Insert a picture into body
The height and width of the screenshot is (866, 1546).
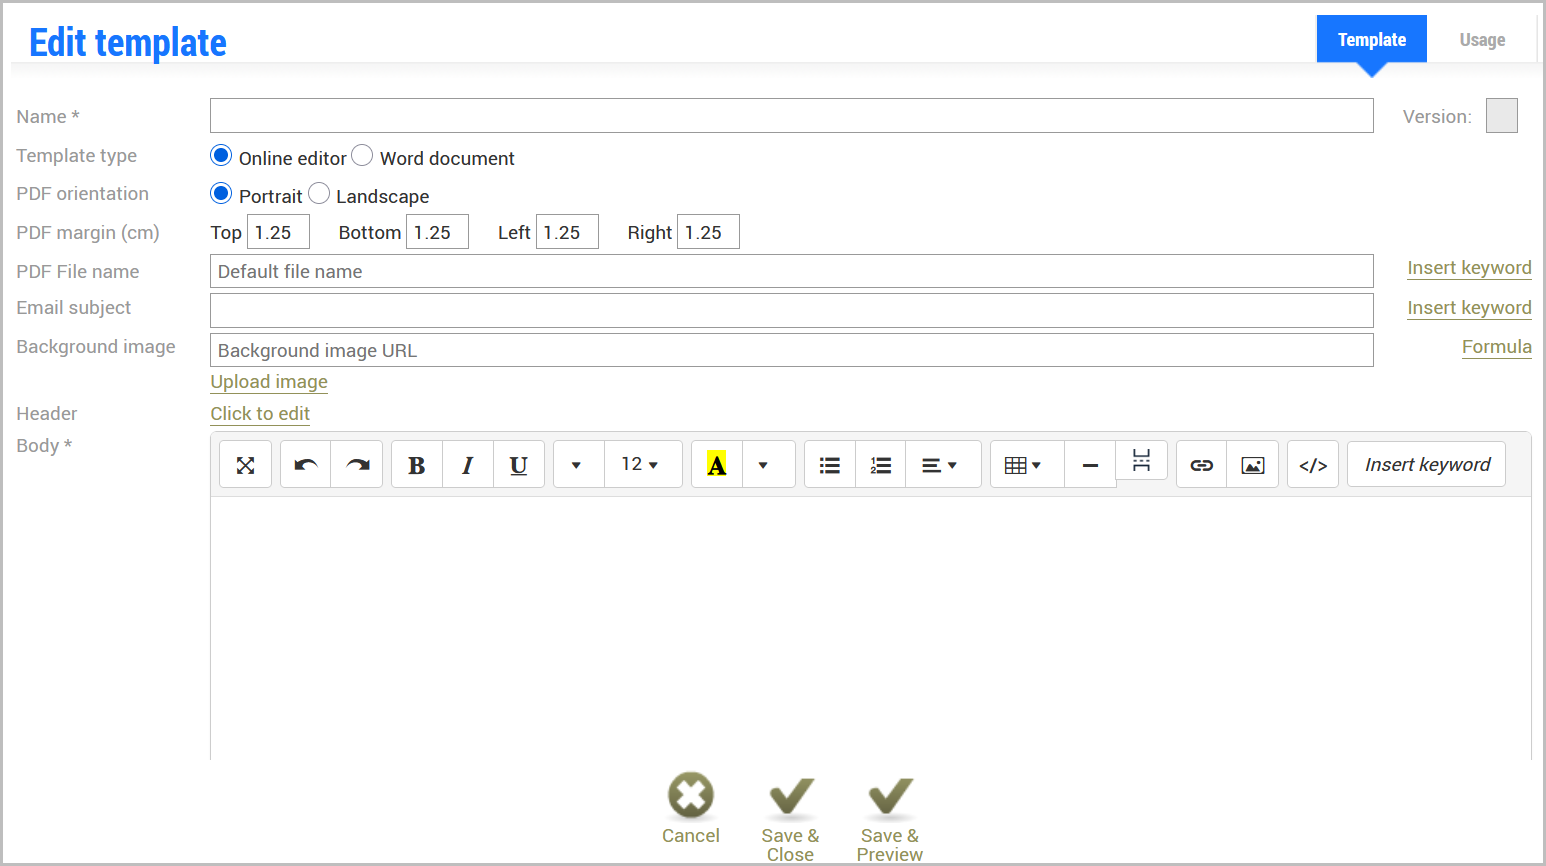(1253, 465)
